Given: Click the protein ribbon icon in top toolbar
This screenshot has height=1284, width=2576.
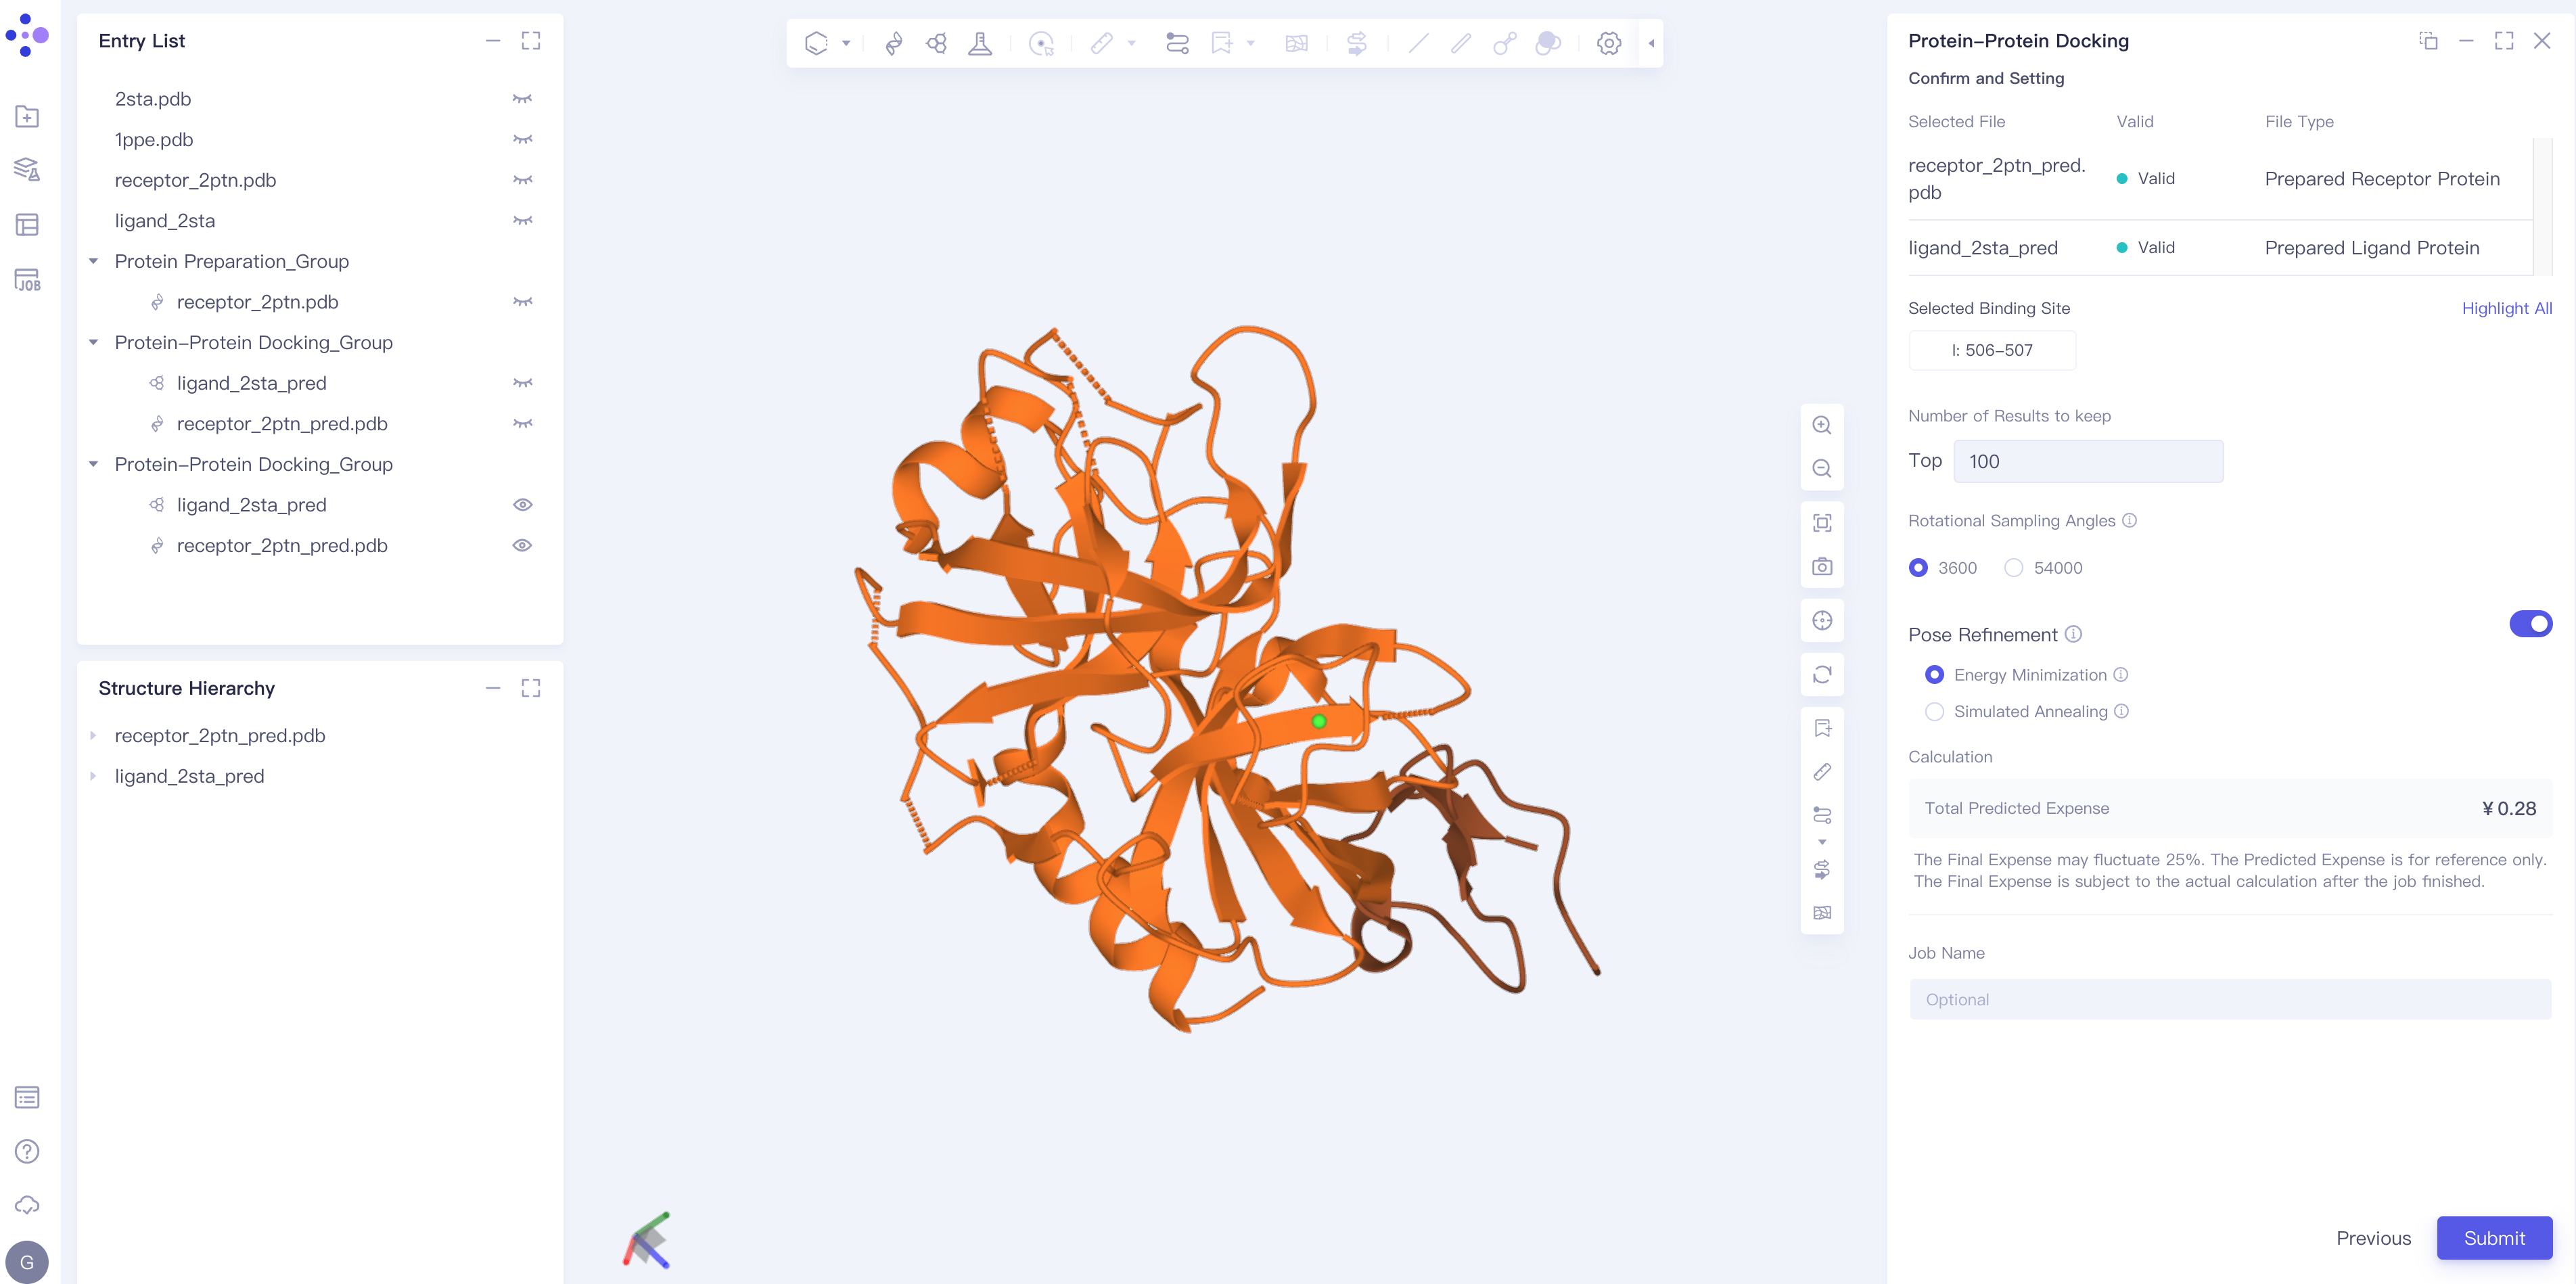Looking at the screenshot, I should [894, 43].
